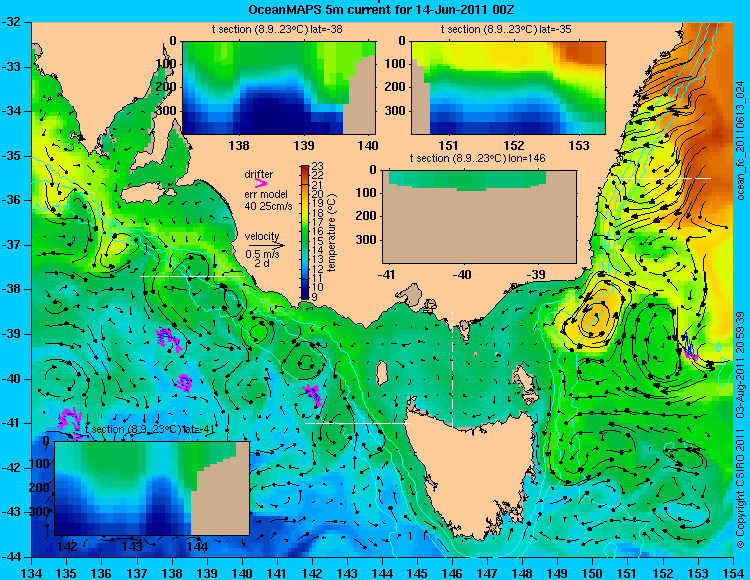Click the vertical temperature colour bar
750x580 pixels.
coord(305,232)
